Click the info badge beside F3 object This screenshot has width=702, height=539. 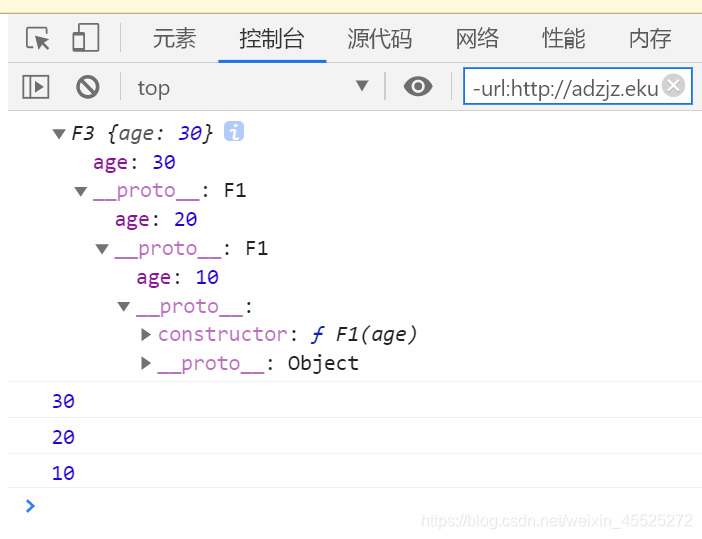pos(234,131)
